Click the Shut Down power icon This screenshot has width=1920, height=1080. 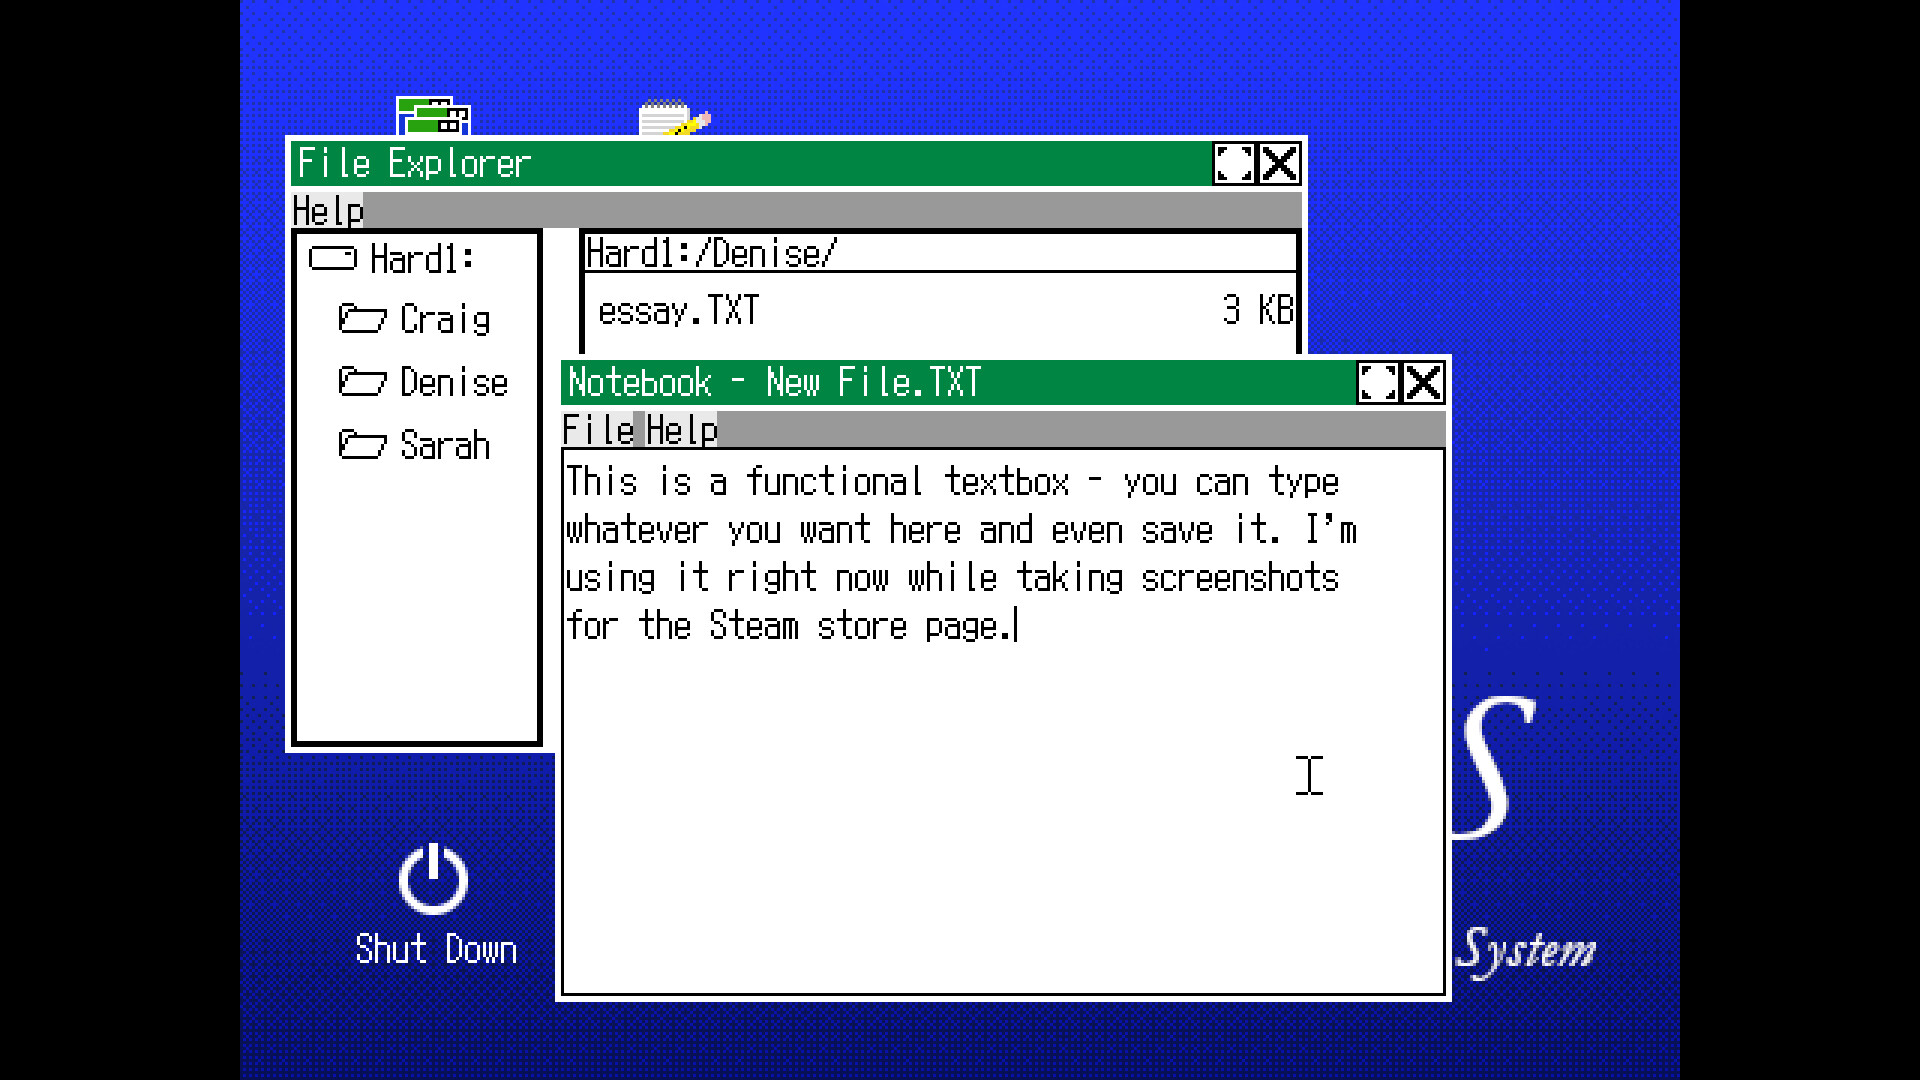[433, 881]
